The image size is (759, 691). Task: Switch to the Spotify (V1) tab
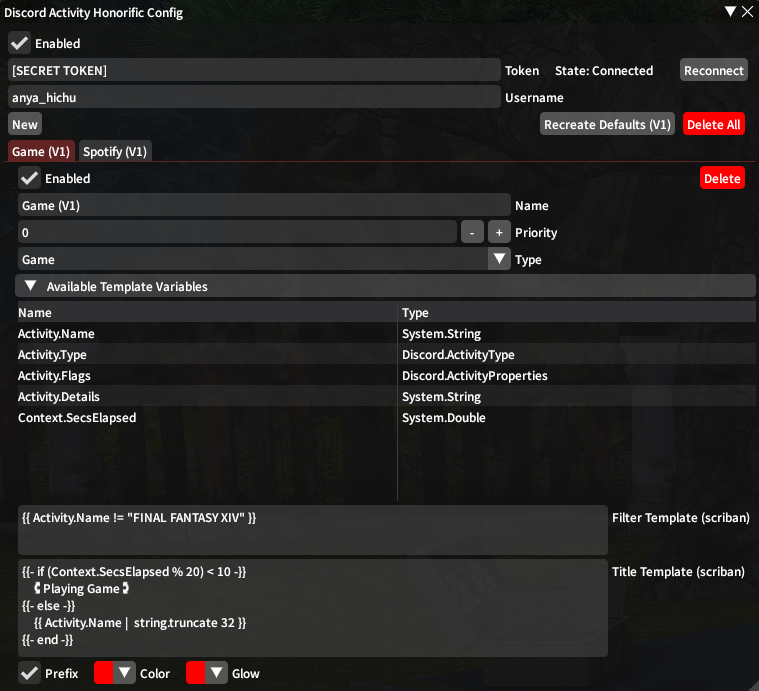[x=115, y=151]
